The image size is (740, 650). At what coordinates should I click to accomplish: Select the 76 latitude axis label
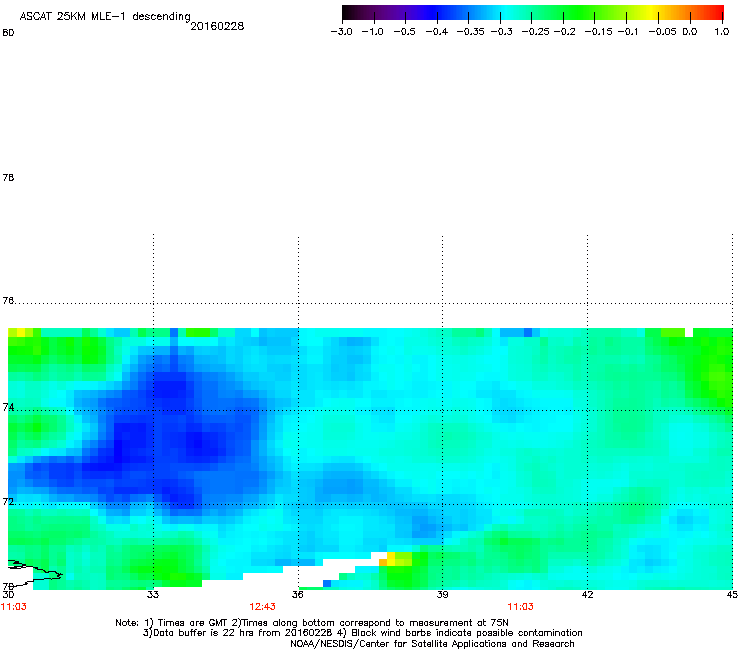pos(8,300)
